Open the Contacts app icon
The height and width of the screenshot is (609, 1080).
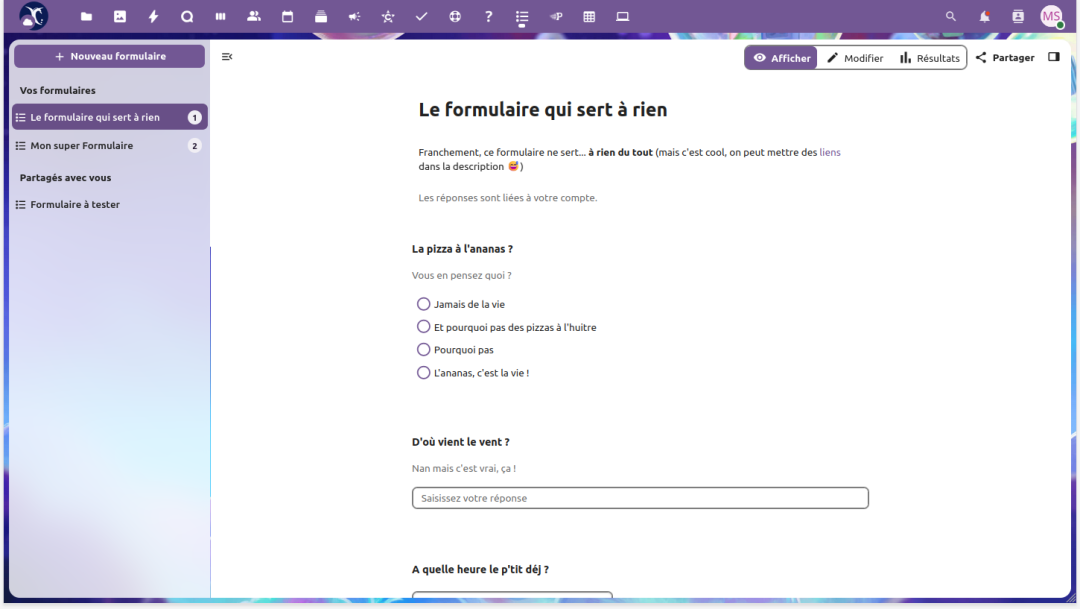tap(254, 17)
